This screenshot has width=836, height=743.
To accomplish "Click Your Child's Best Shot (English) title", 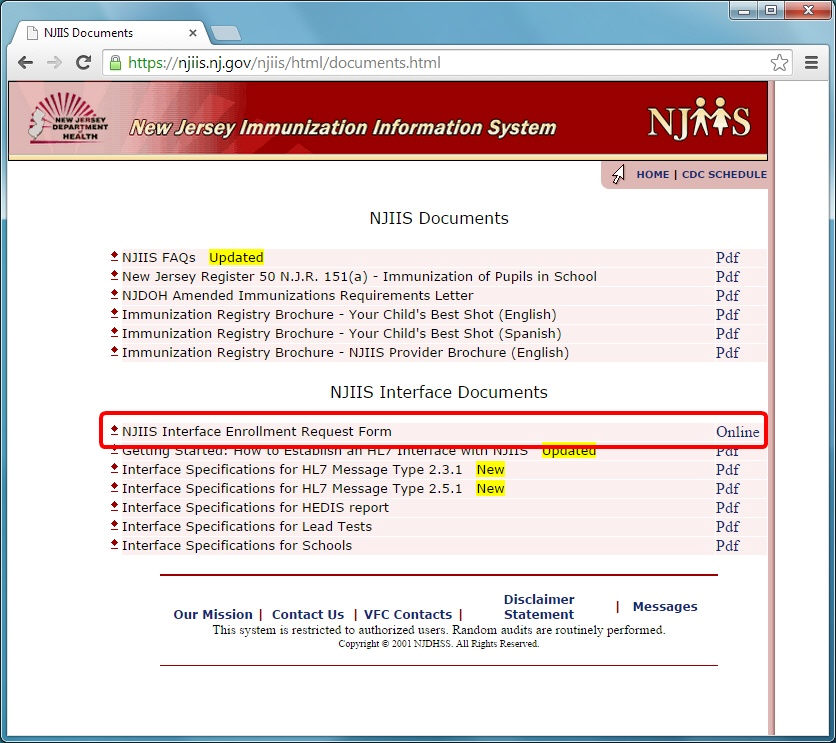I will (339, 314).
